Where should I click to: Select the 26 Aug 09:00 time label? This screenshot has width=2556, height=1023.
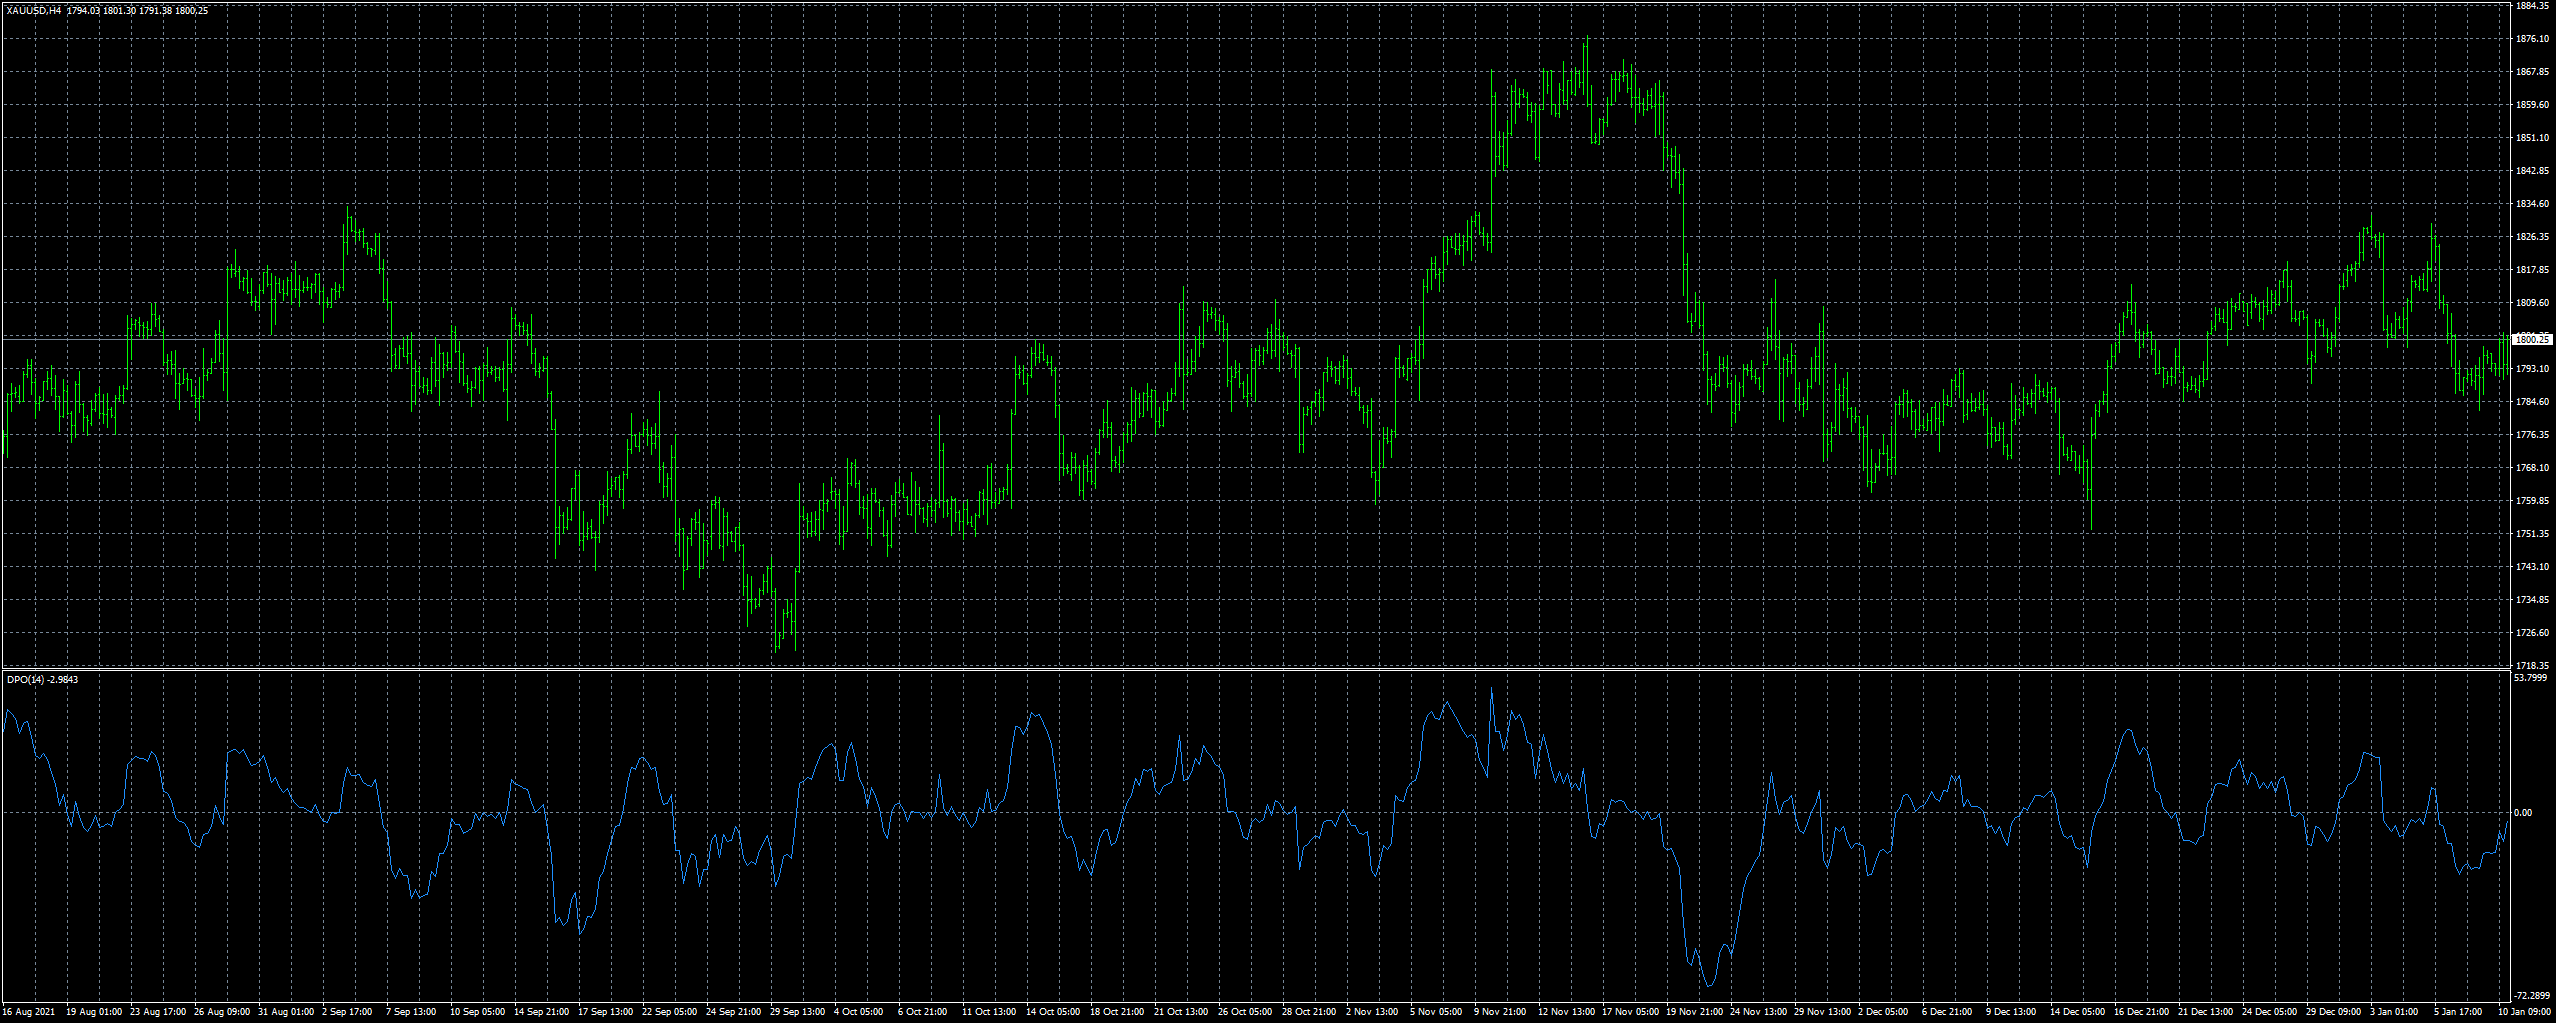coord(222,1012)
